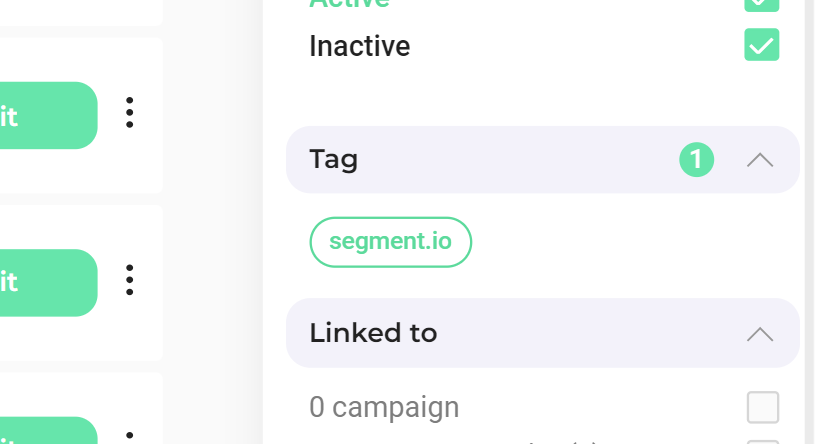Collapse the Tag section using its chevron
Viewport: 817px width, 444px height.
coord(760,160)
